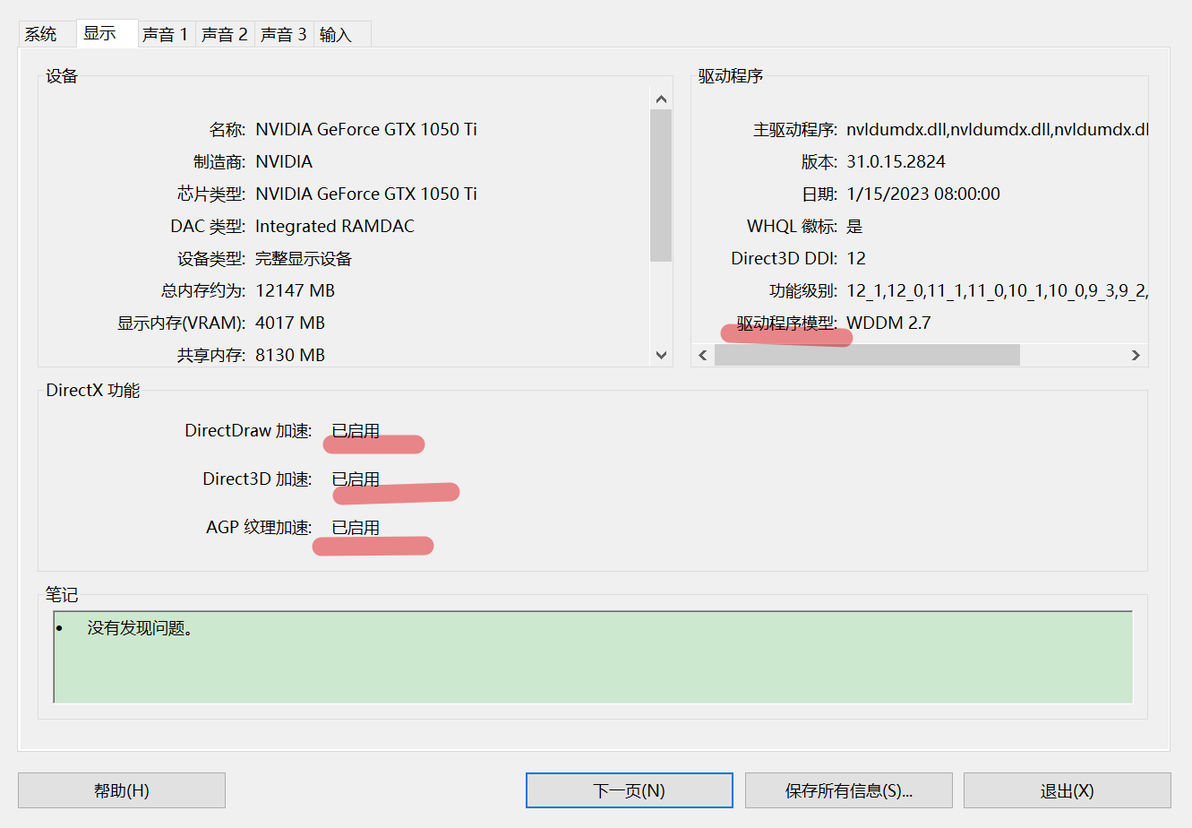Click the 帮助(H) button
The height and width of the screenshot is (828, 1192).
tap(122, 791)
